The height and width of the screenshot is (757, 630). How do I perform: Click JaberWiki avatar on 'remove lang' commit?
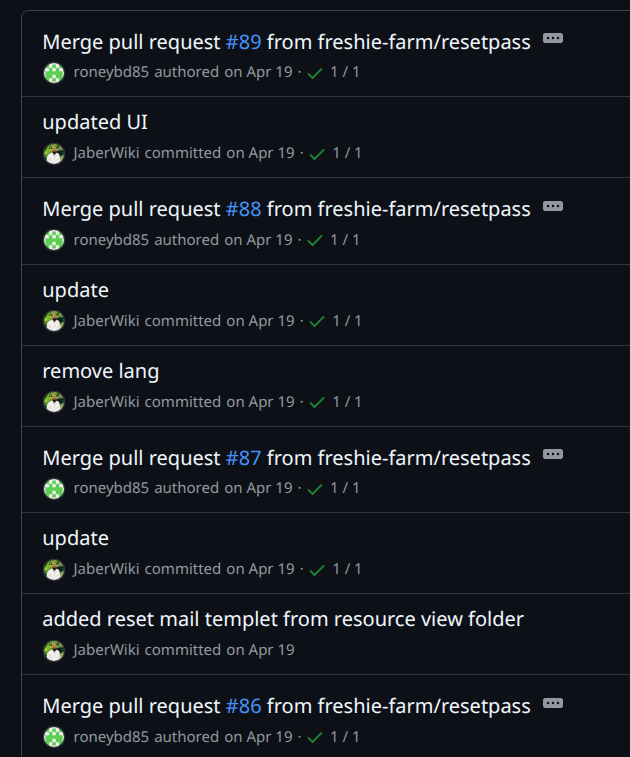pyautogui.click(x=54, y=402)
